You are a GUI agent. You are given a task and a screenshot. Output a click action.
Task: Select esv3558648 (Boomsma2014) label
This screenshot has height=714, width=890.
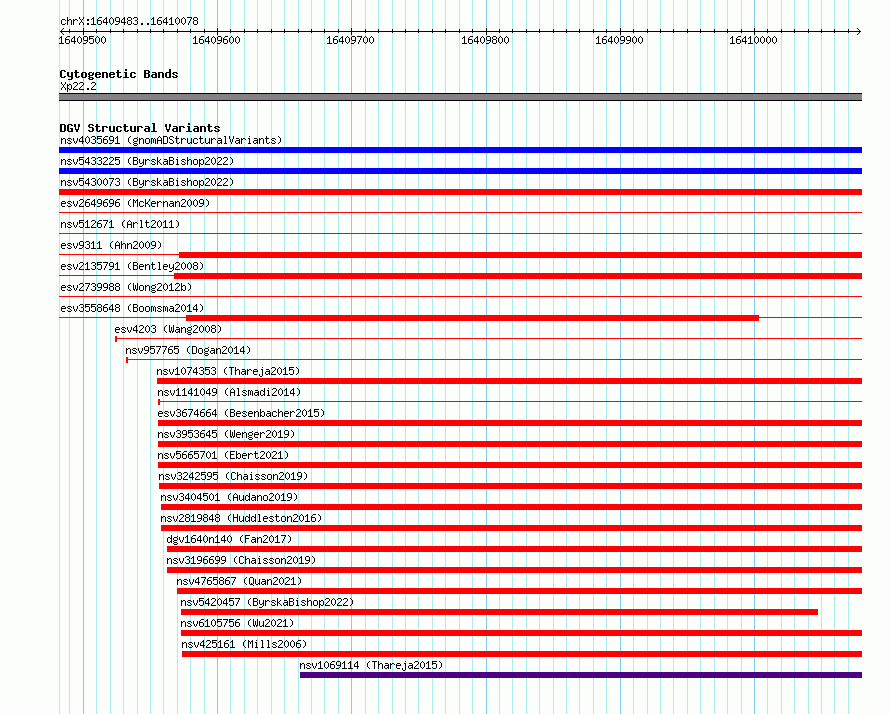pos(132,308)
